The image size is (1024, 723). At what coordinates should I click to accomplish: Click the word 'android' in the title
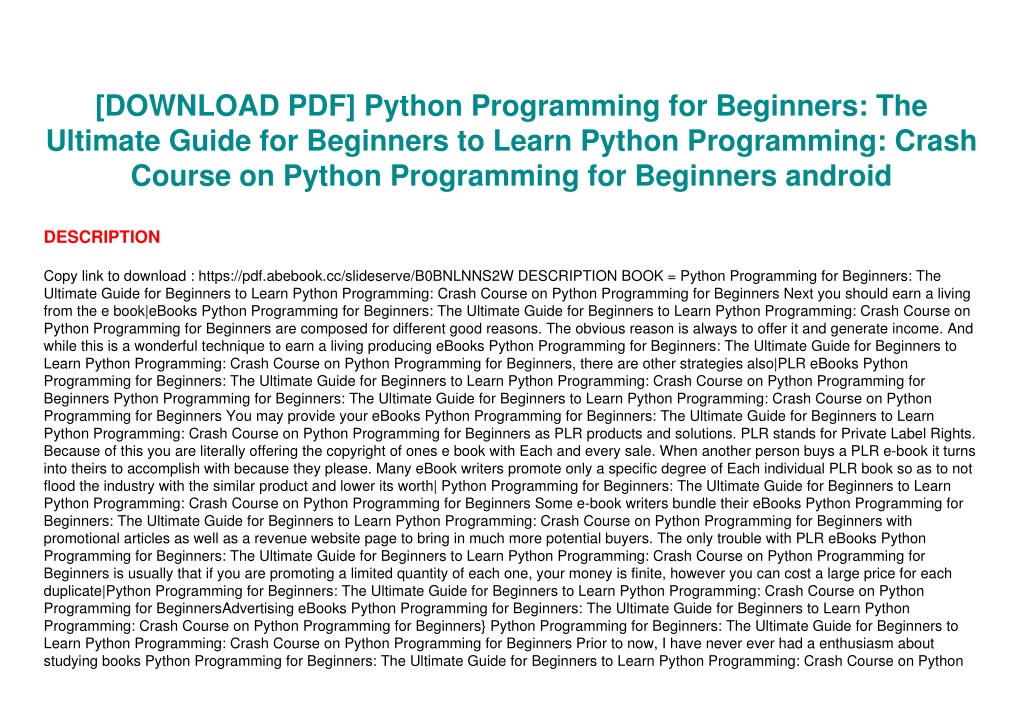click(838, 176)
